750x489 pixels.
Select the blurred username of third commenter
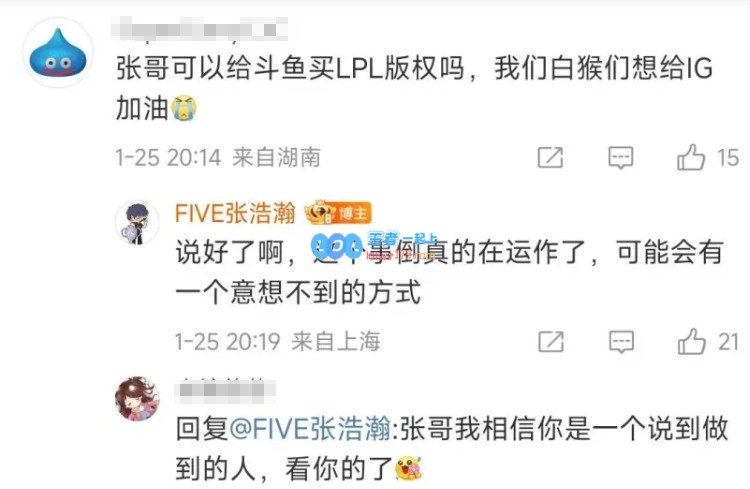click(225, 389)
